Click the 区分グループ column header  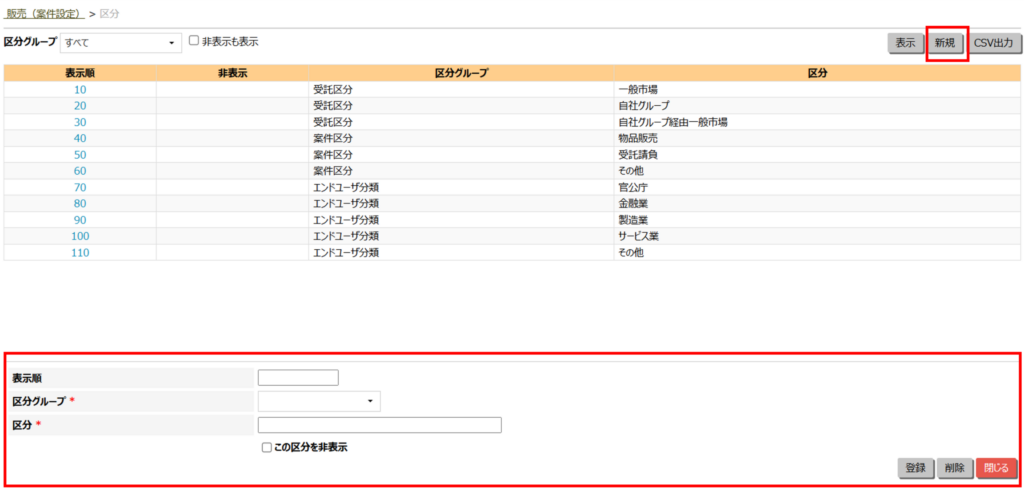coord(461,73)
